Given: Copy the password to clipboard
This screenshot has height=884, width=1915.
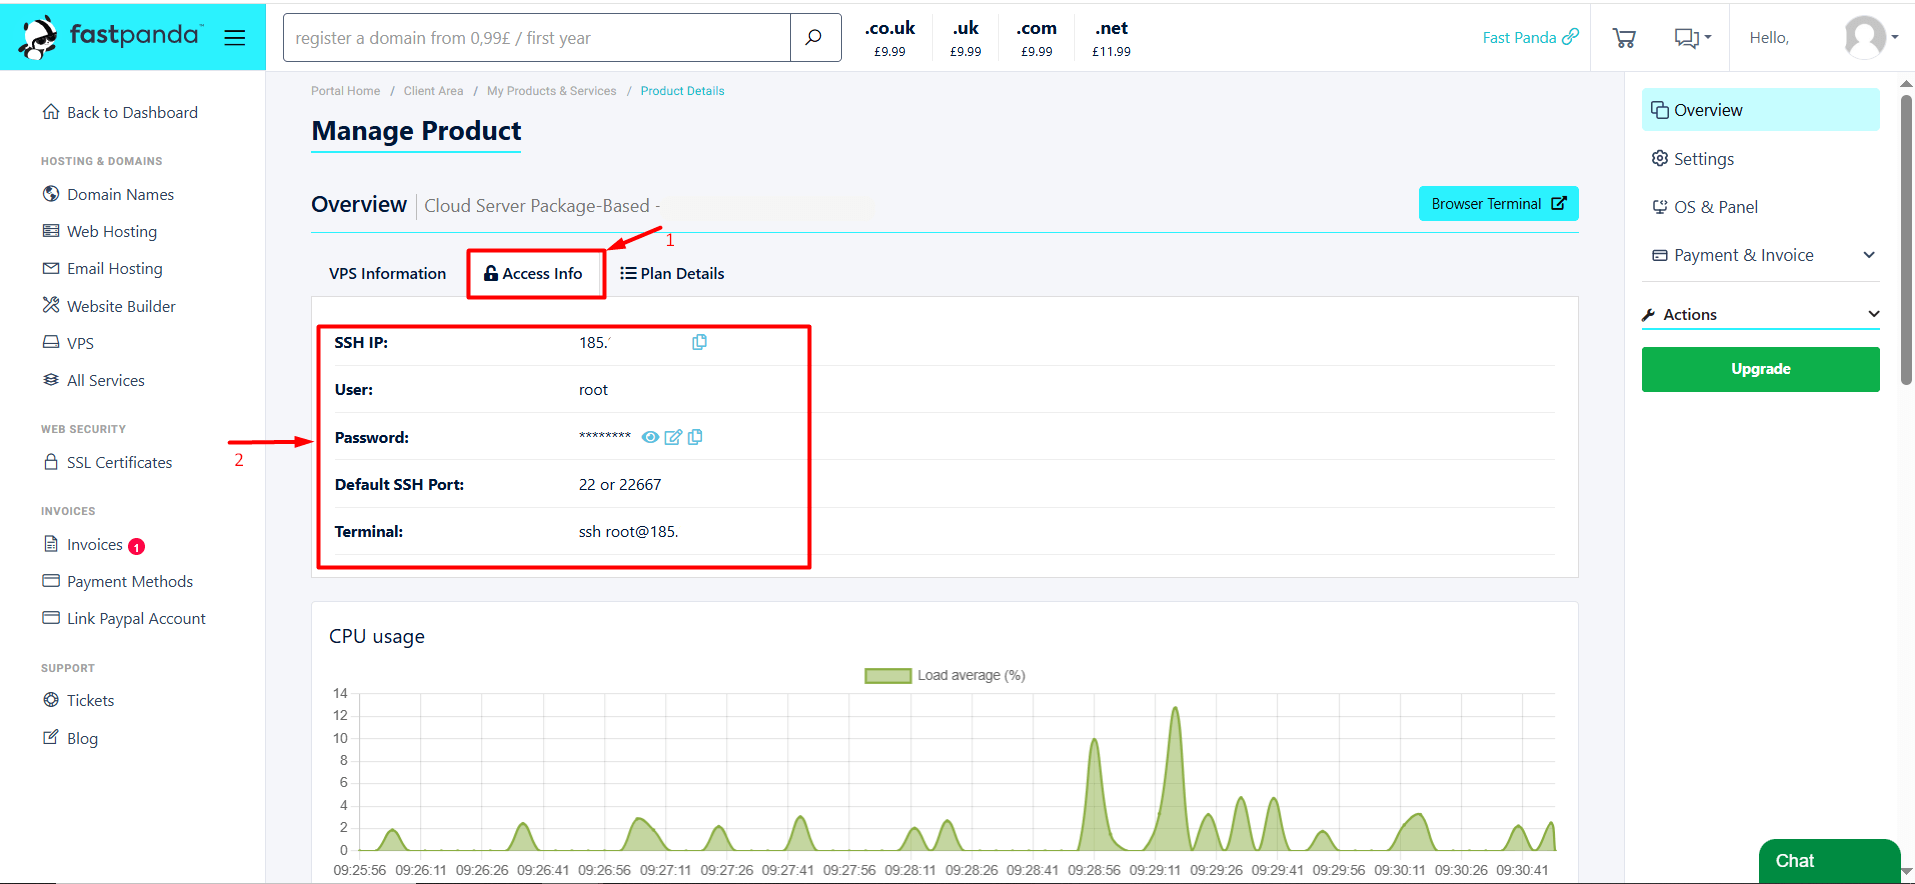Looking at the screenshot, I should [695, 437].
